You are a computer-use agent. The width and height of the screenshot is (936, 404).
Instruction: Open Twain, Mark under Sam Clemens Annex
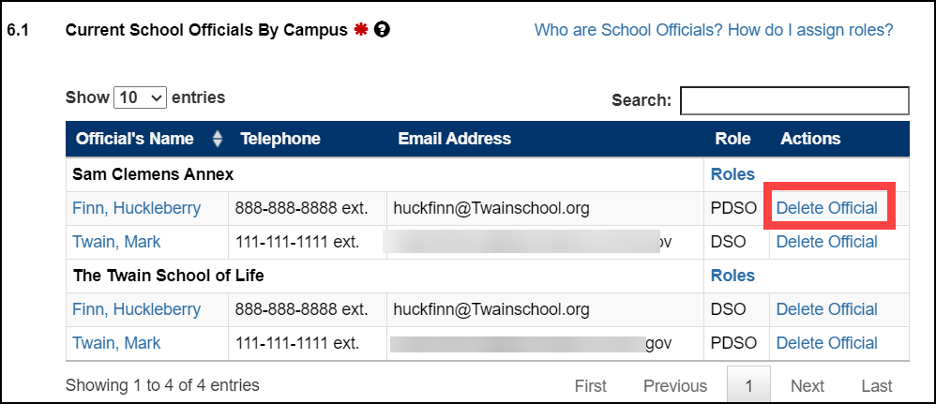point(116,242)
